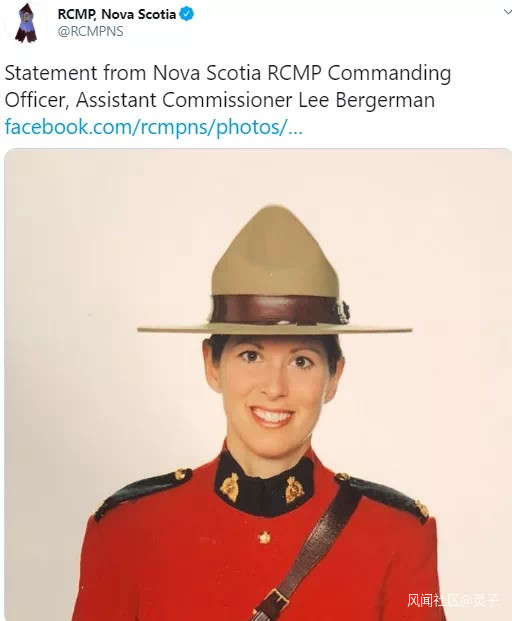Click the words Lee Bergerman in tweet
Viewport: 512px width, 621px height.
(366, 99)
